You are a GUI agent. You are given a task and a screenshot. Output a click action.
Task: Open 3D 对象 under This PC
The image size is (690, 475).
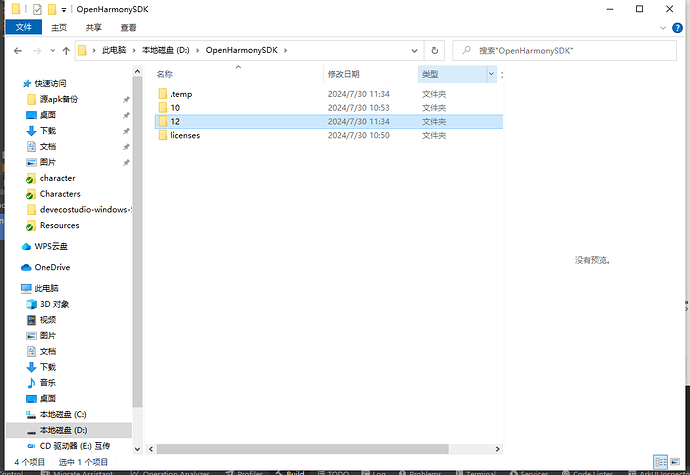tap(54, 304)
